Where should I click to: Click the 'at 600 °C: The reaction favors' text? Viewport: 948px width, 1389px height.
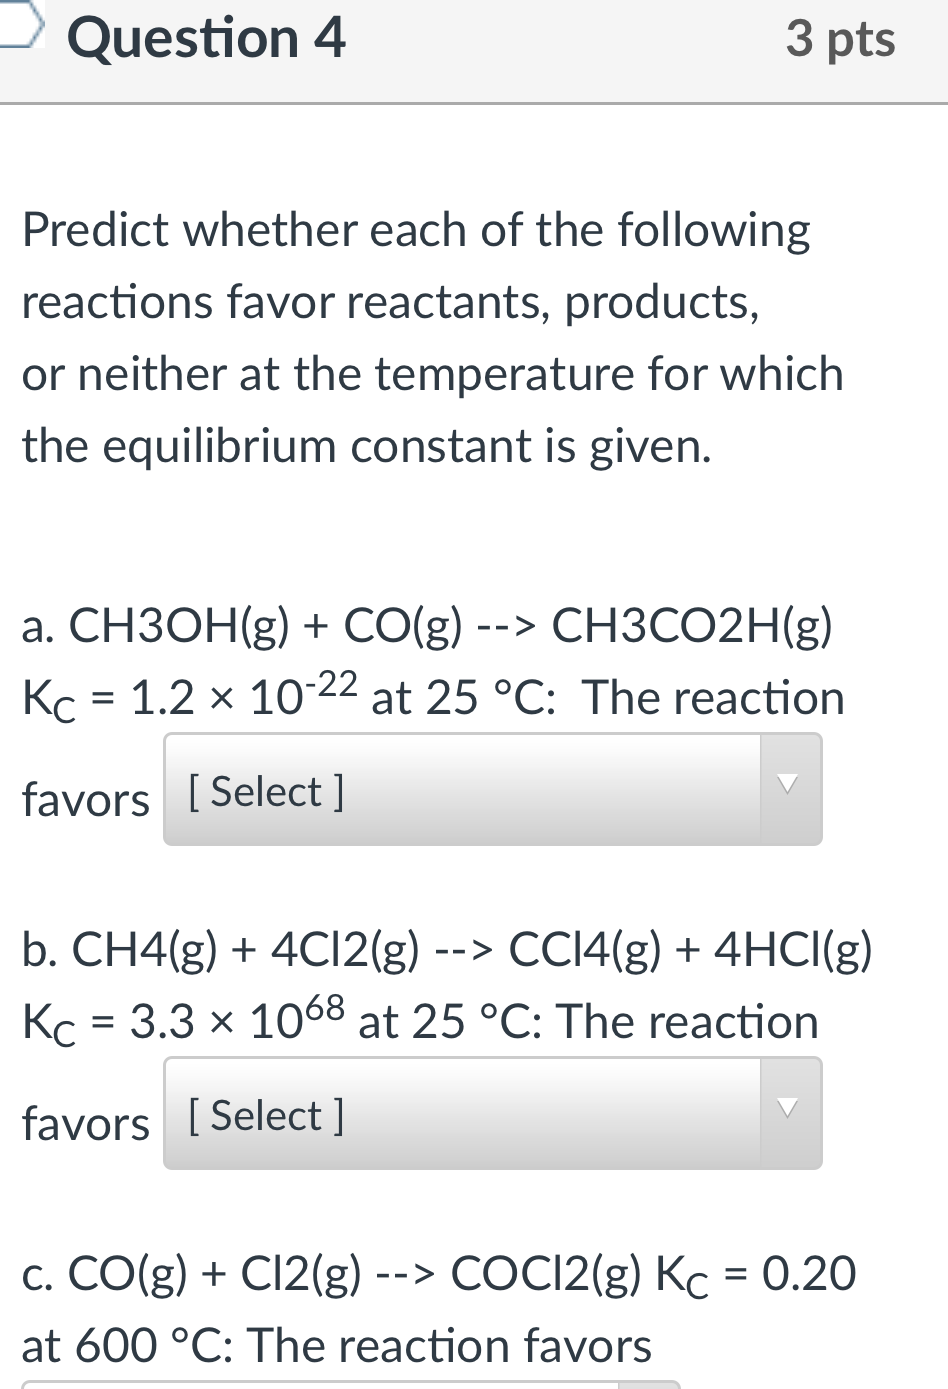pyautogui.click(x=337, y=1346)
